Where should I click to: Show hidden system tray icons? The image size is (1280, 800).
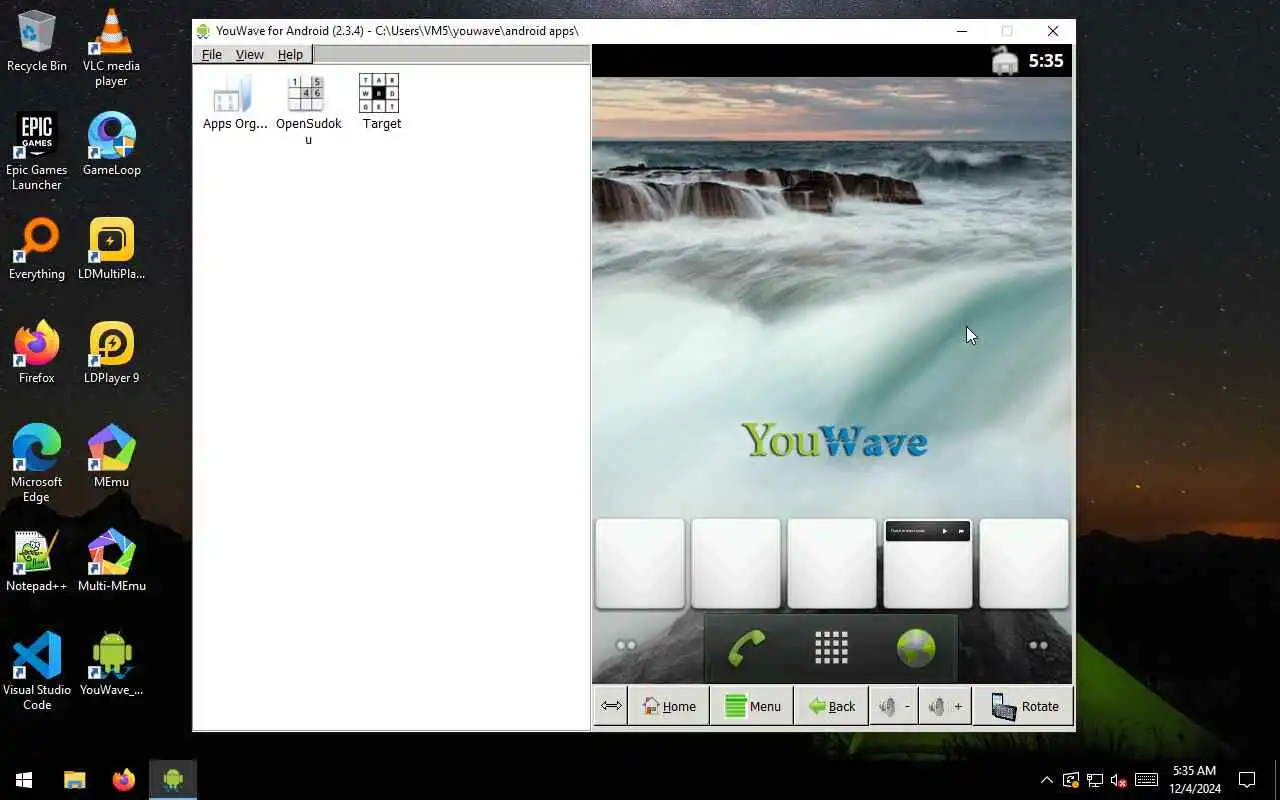1046,780
